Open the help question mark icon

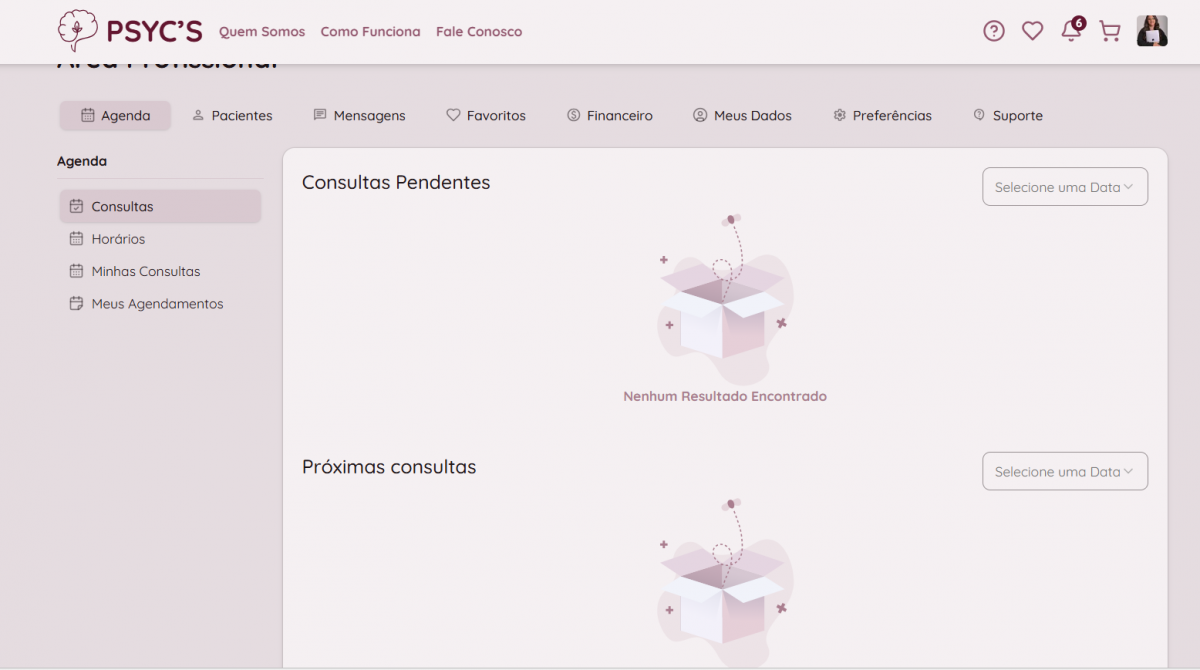click(x=993, y=31)
